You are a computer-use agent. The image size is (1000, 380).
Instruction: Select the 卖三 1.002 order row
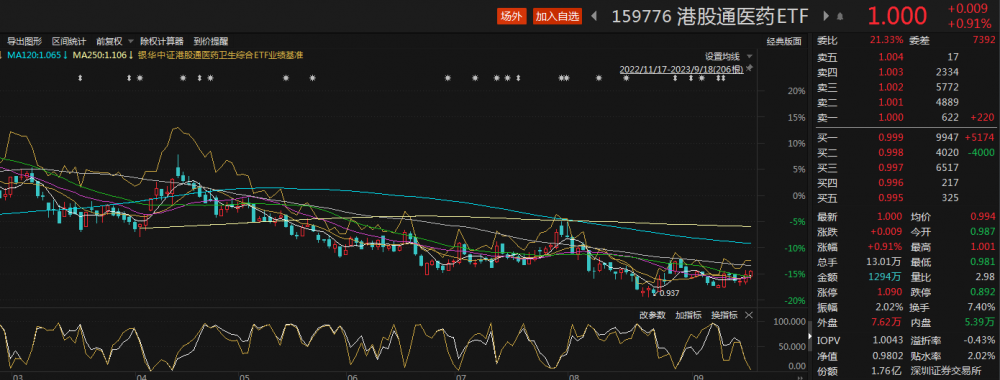coord(906,87)
